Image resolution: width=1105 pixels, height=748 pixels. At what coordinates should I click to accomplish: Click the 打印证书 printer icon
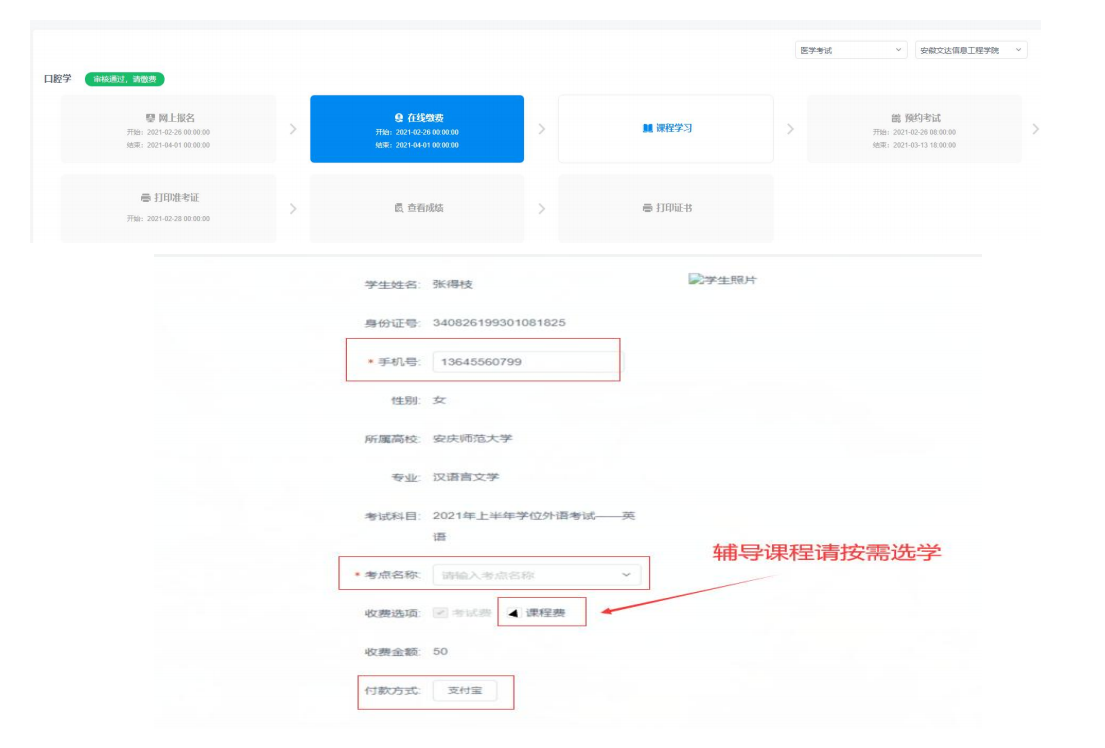click(x=647, y=208)
